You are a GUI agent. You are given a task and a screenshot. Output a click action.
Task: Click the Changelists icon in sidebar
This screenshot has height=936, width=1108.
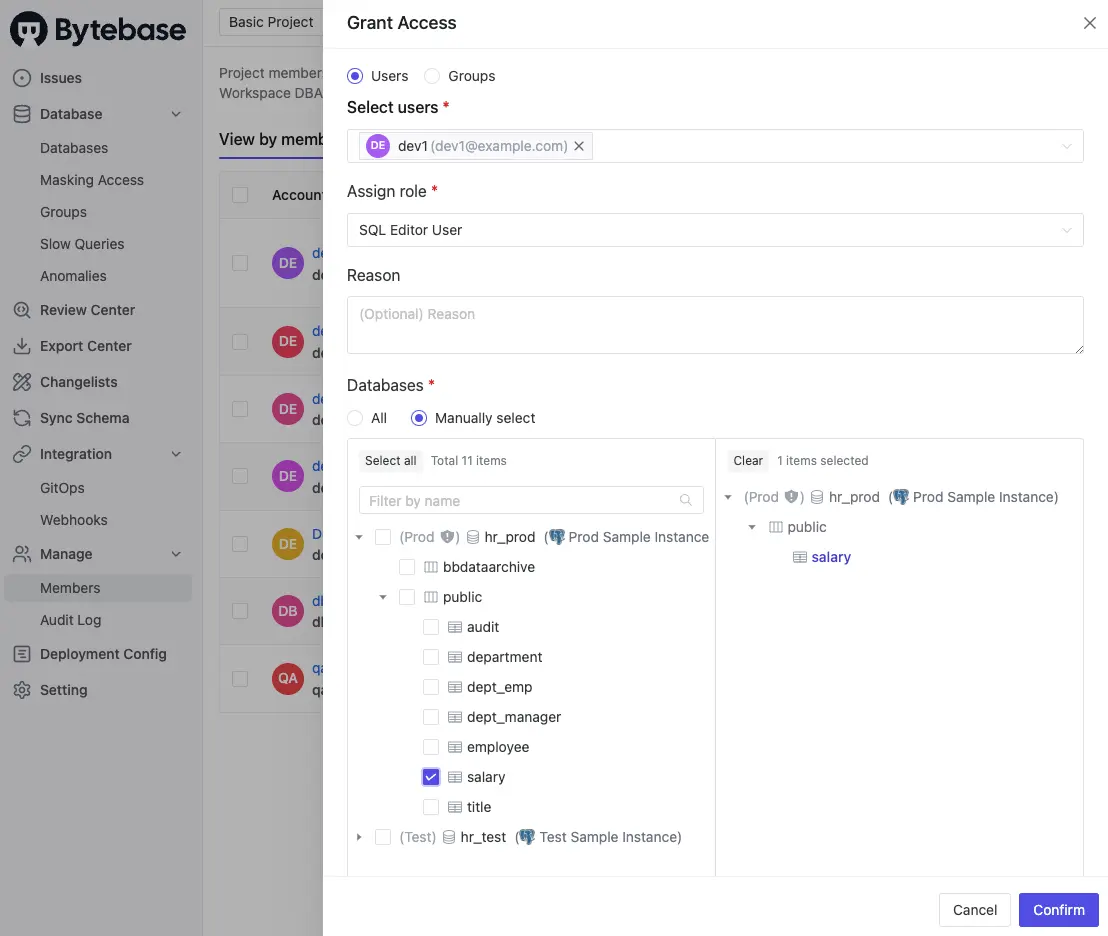click(x=22, y=382)
